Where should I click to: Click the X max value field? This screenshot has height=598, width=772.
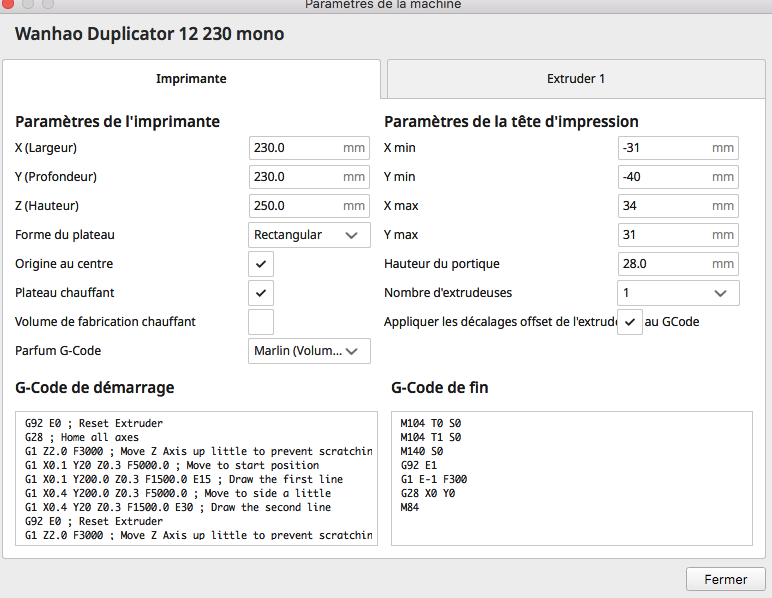click(678, 206)
